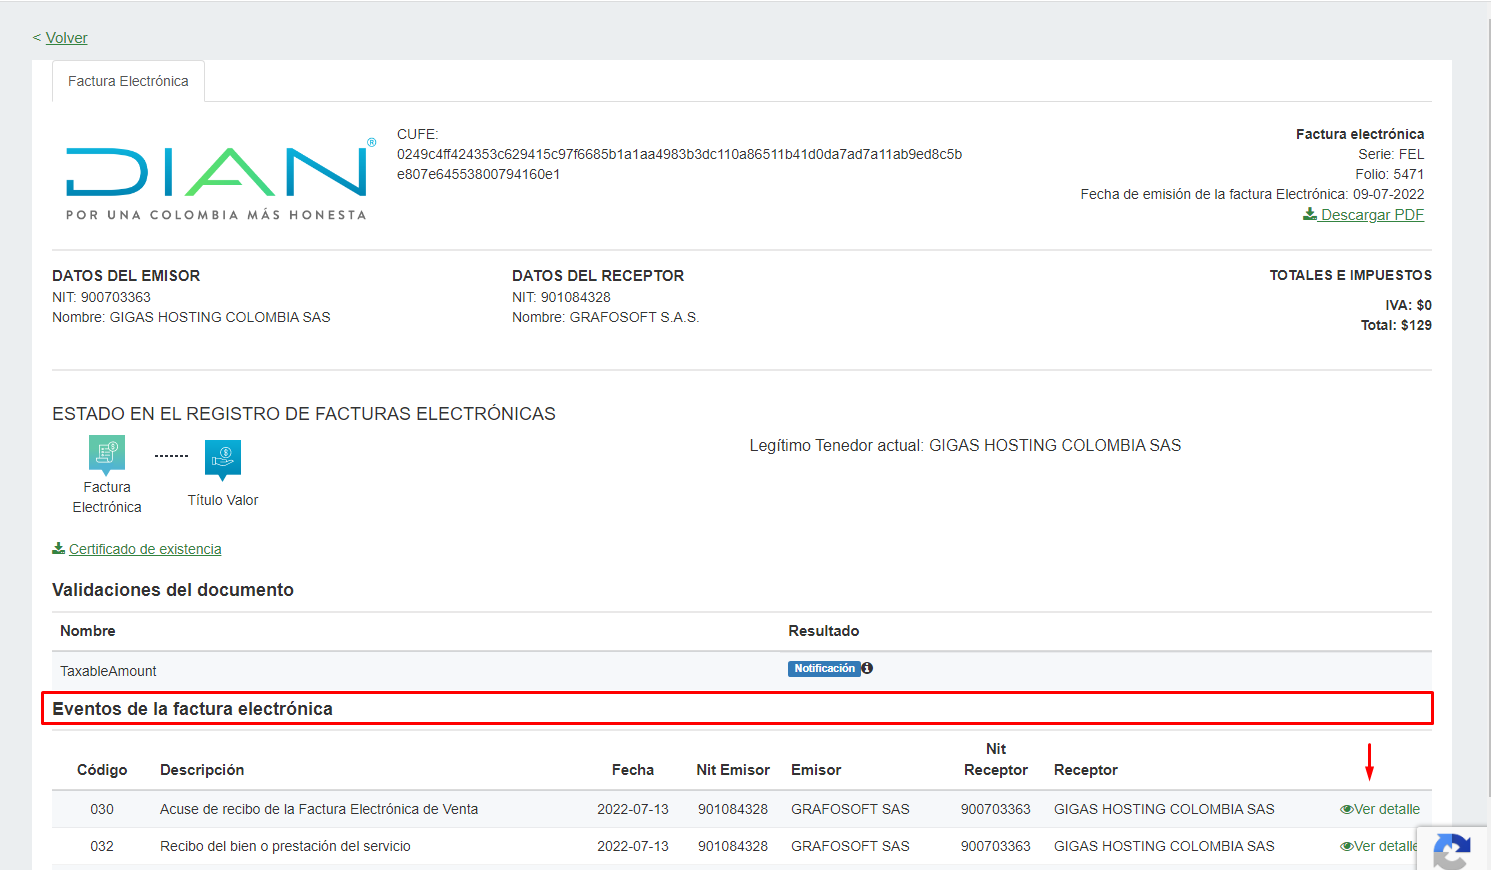Click the DIAN logo image
The width and height of the screenshot is (1491, 870).
click(216, 179)
